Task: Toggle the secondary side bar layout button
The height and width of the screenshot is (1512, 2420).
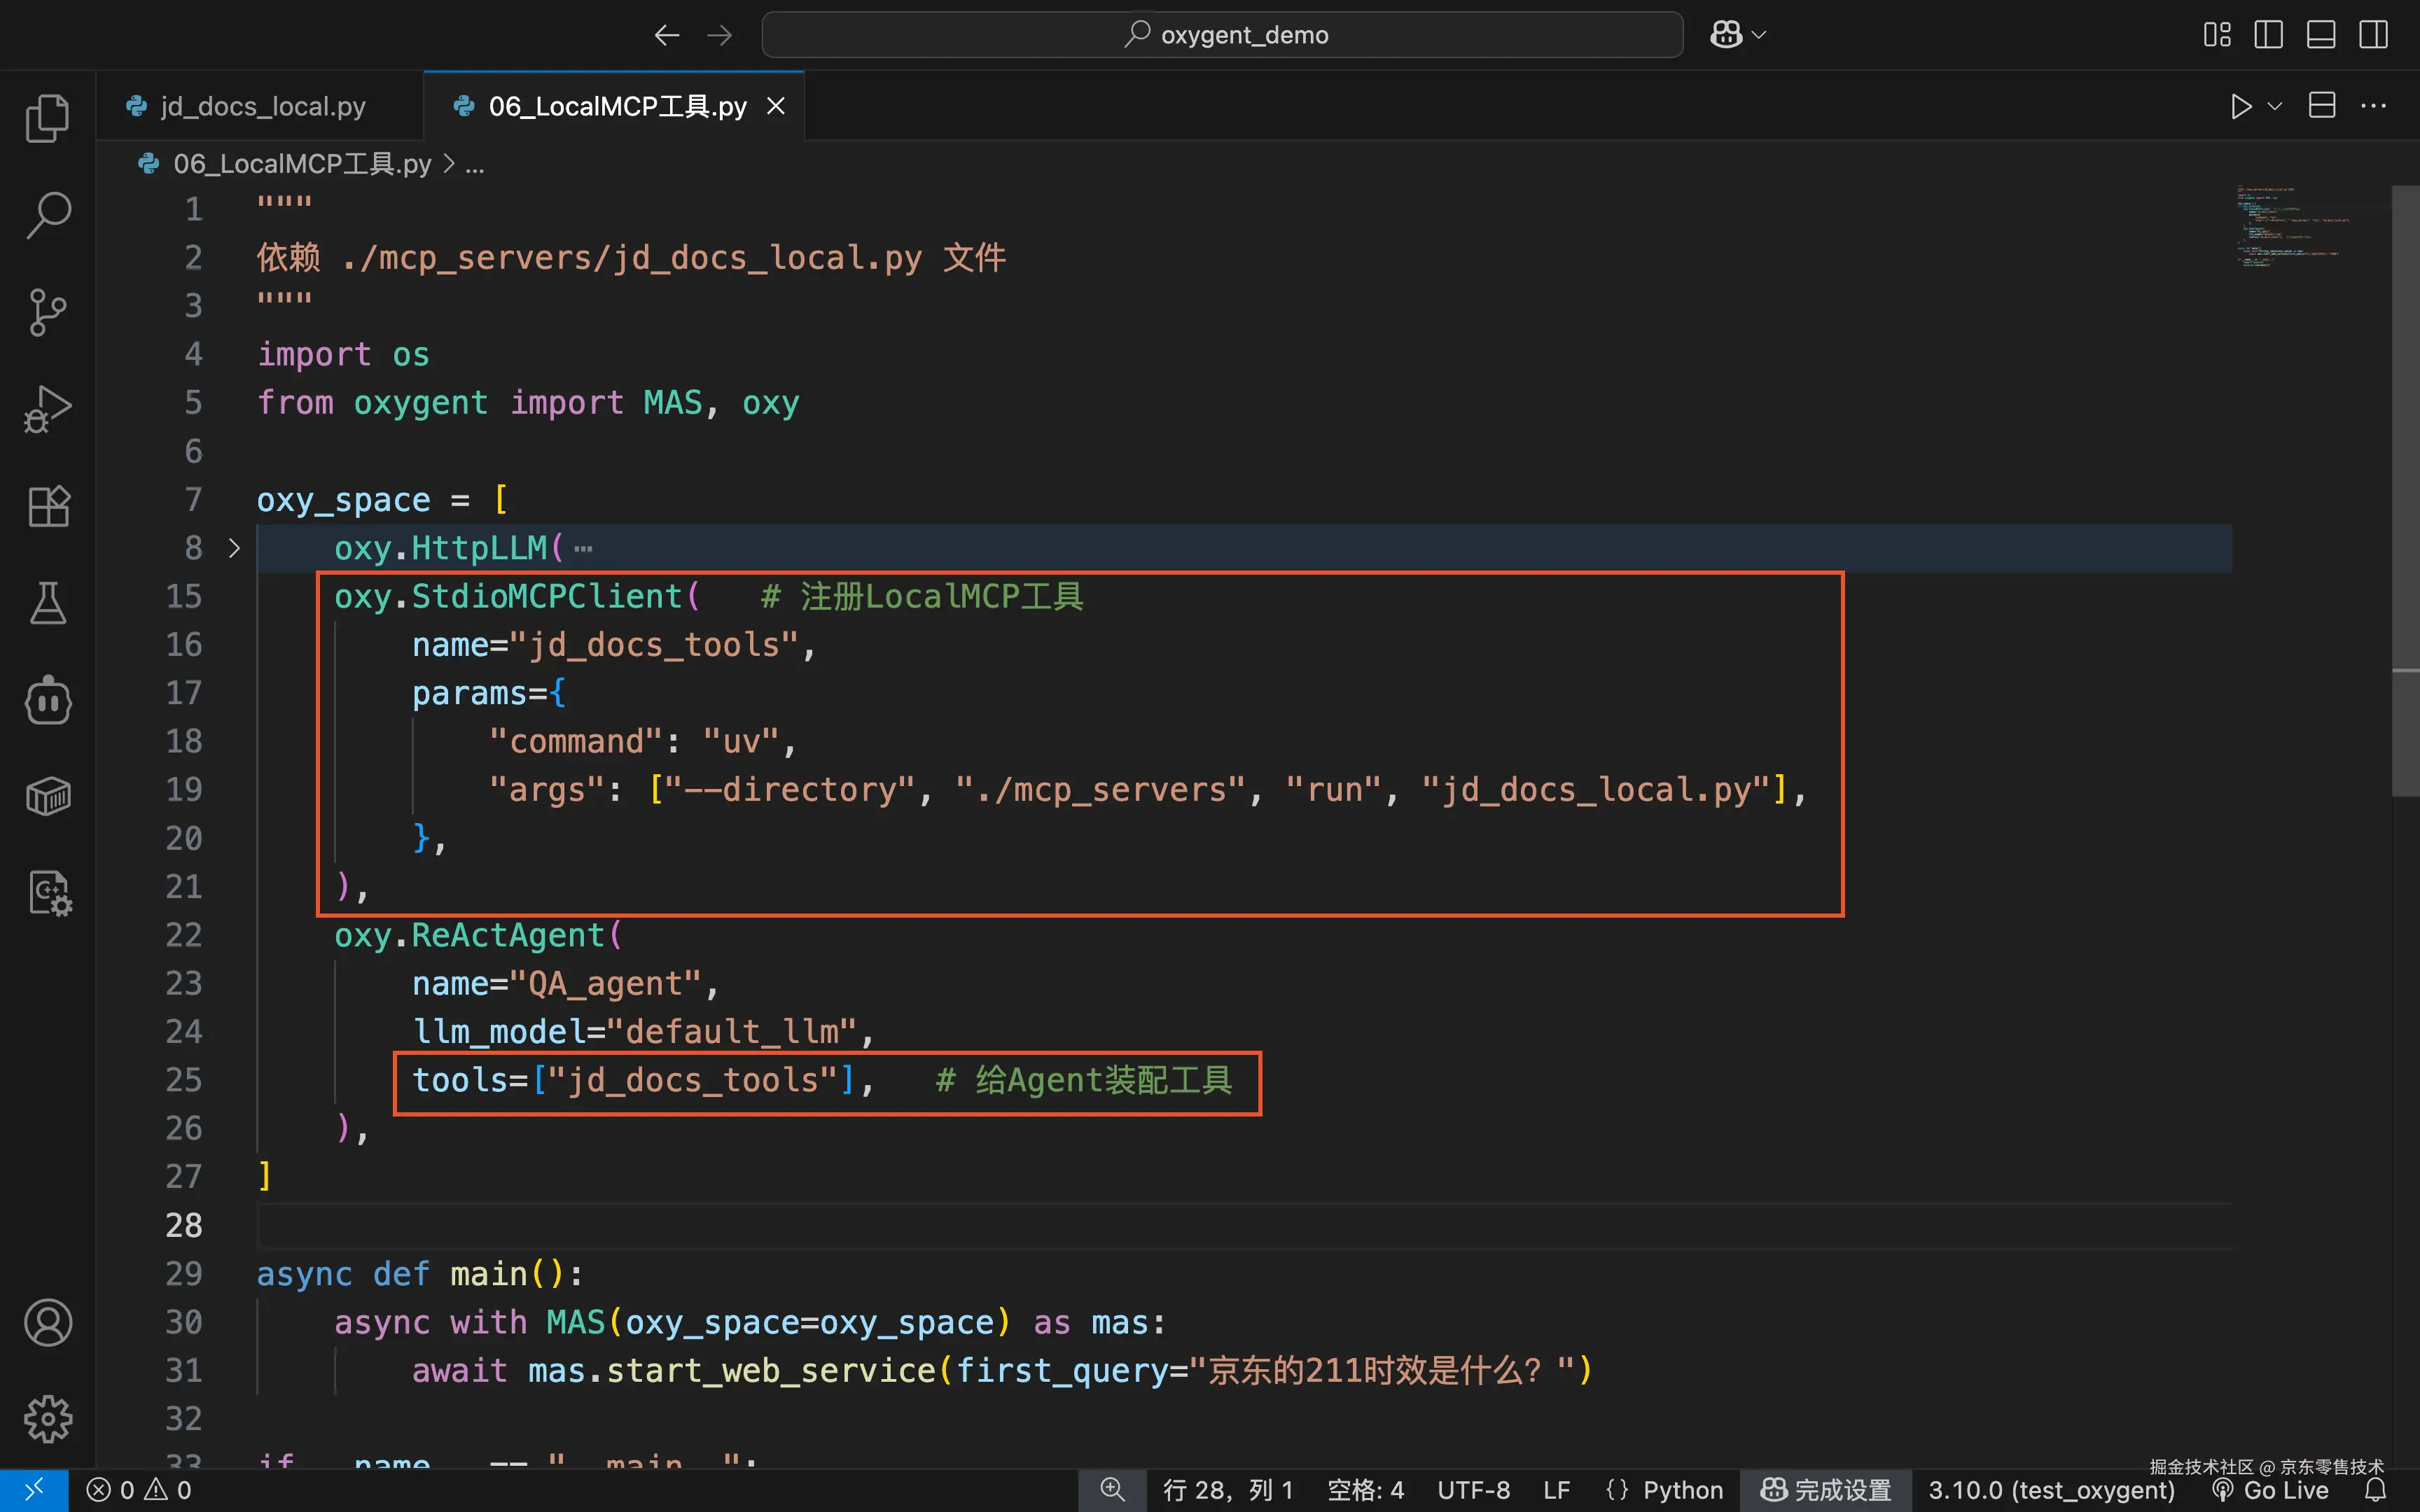Action: [2373, 35]
